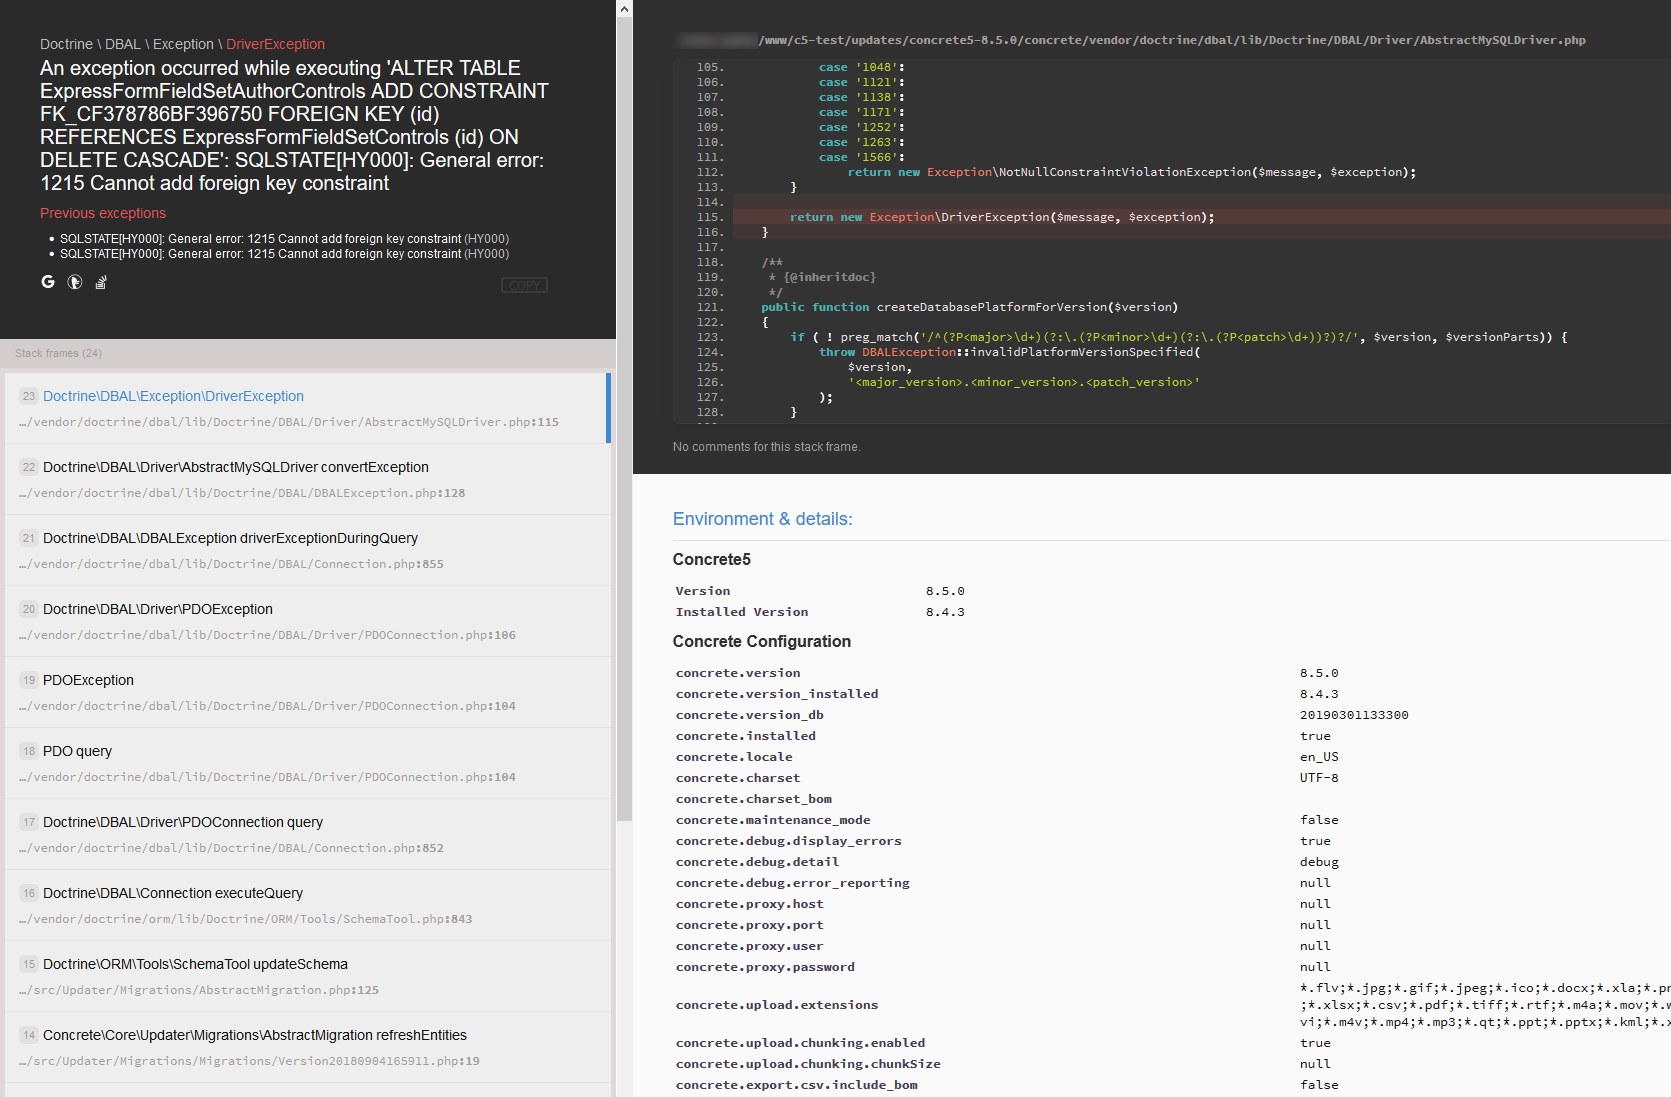Screen dimensions: 1671x1097
Task: Search the exception on Google
Action: tap(47, 282)
